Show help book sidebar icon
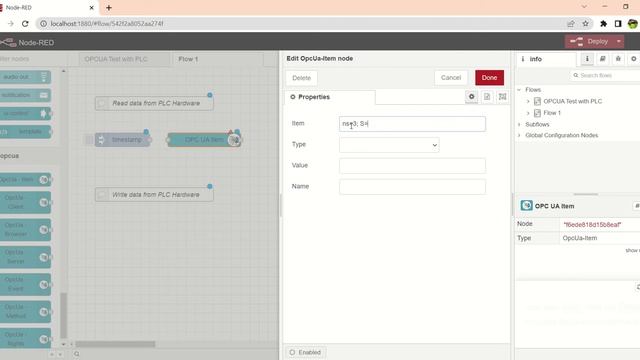 (602, 59)
